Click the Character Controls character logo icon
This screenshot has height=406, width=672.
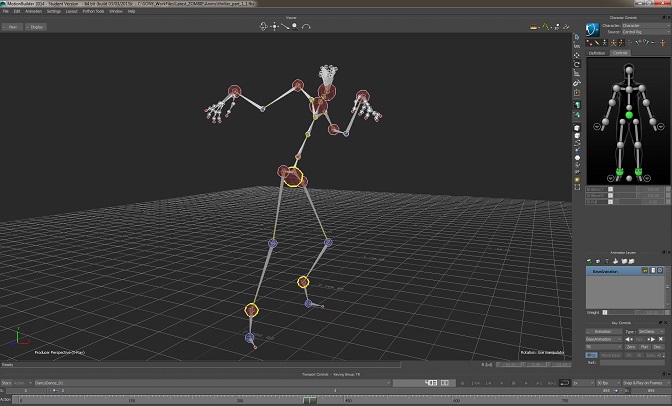tap(592, 29)
